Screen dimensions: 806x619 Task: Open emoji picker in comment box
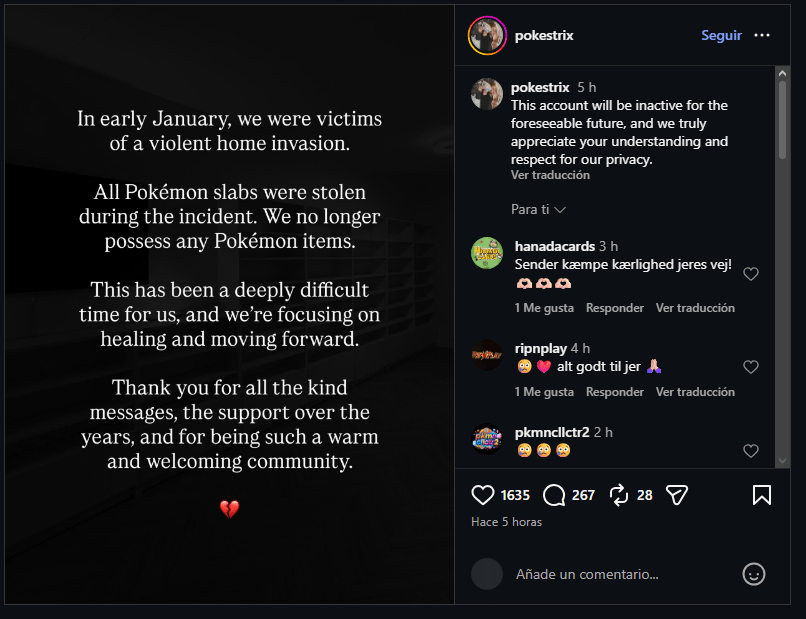pyautogui.click(x=754, y=574)
